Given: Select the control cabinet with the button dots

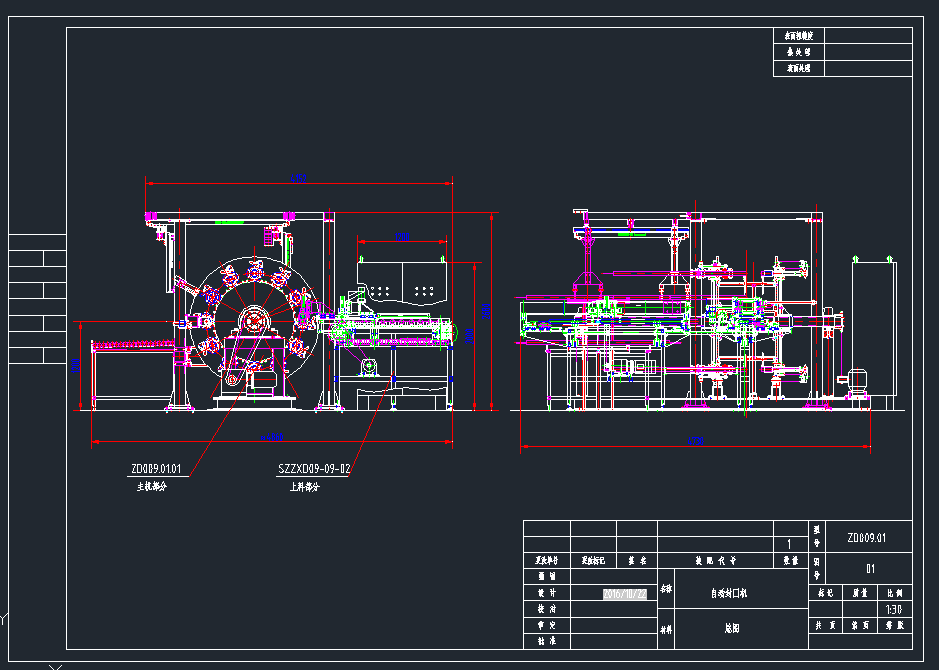Looking at the screenshot, I should point(402,283).
